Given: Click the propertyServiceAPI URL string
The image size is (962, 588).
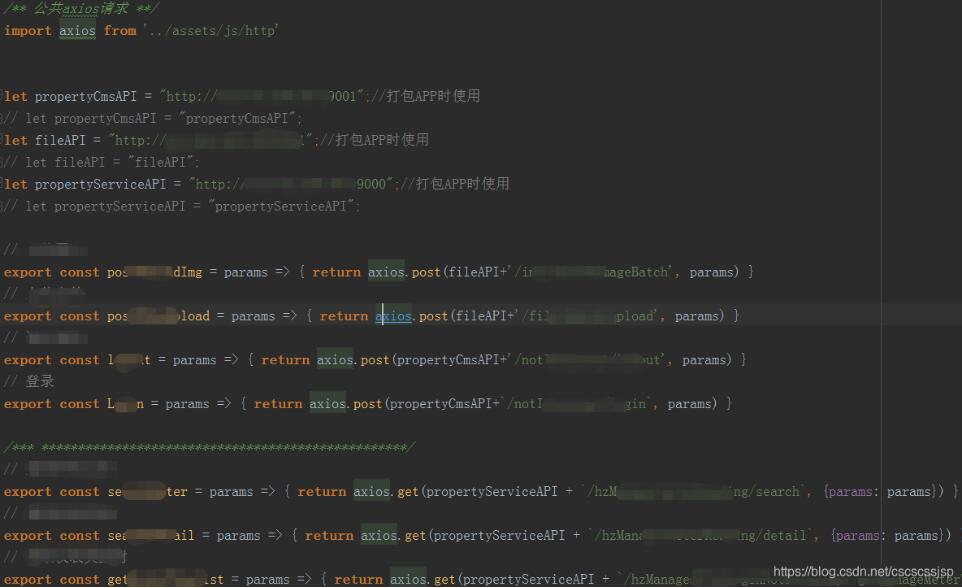Looking at the screenshot, I should 270,184.
